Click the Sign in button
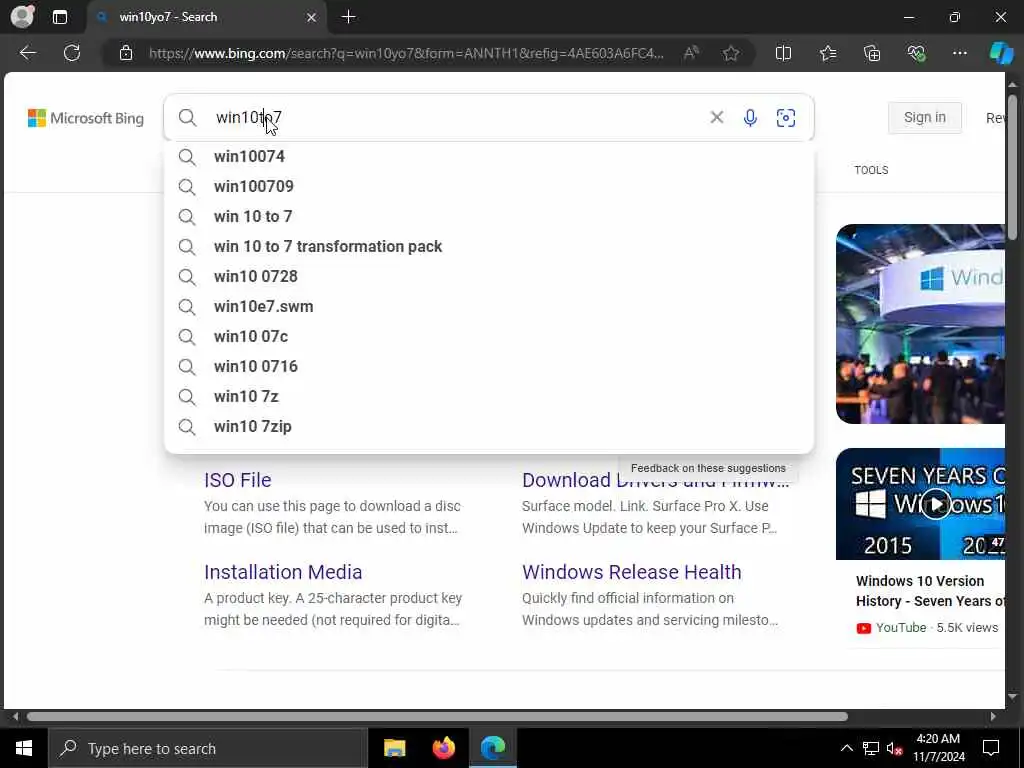1024x768 pixels. click(x=924, y=118)
